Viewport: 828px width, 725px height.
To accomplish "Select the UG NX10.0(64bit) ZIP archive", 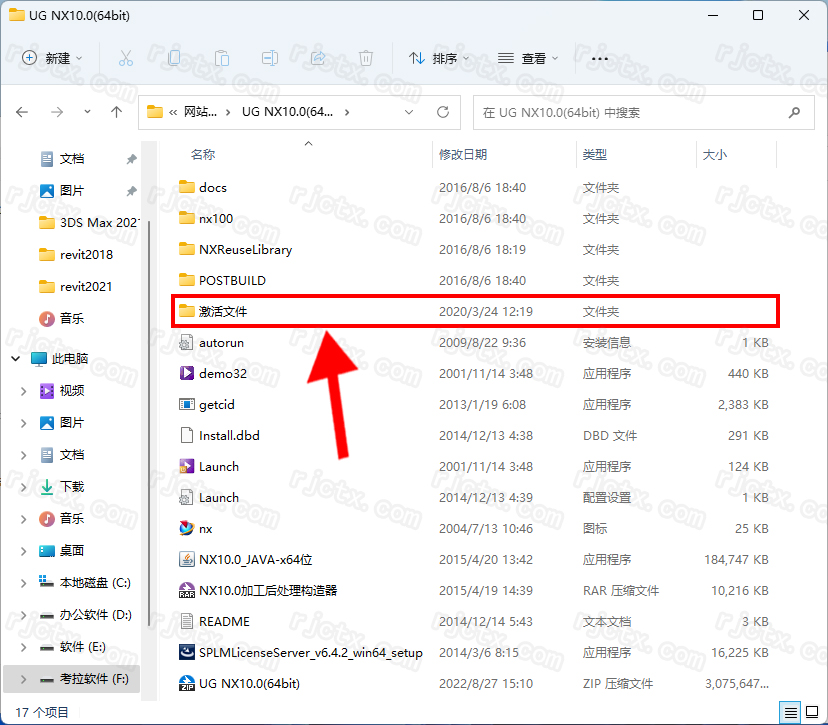I will click(x=248, y=683).
